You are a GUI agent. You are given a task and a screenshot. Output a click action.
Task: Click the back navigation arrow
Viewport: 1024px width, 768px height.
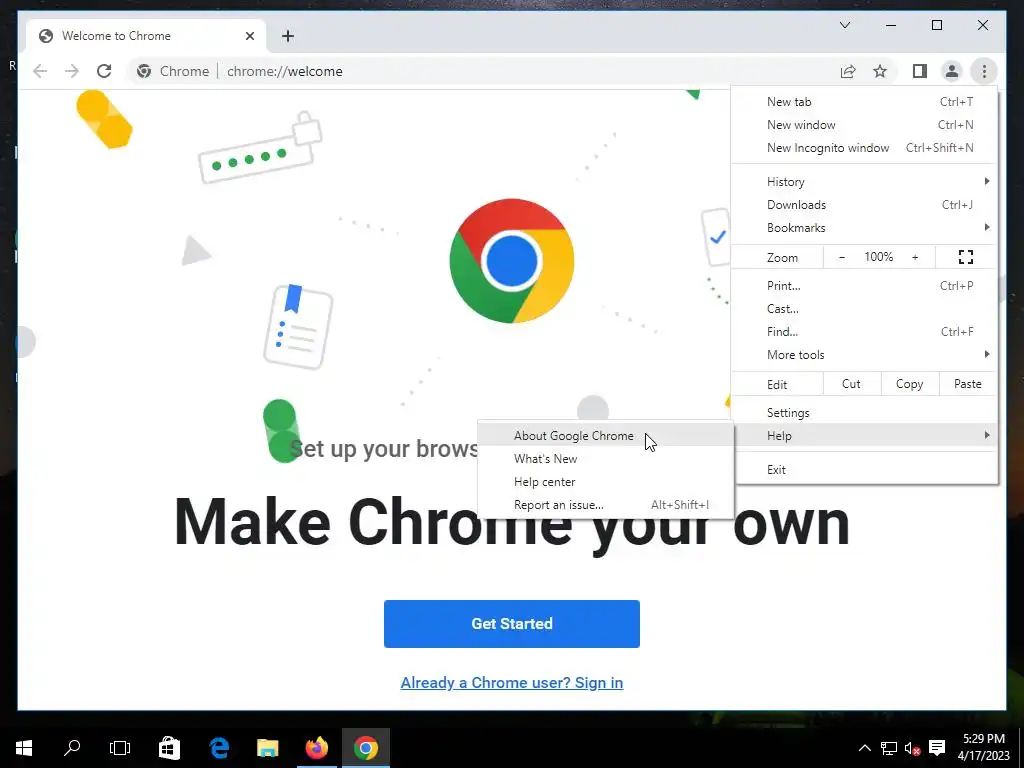pyautogui.click(x=40, y=71)
